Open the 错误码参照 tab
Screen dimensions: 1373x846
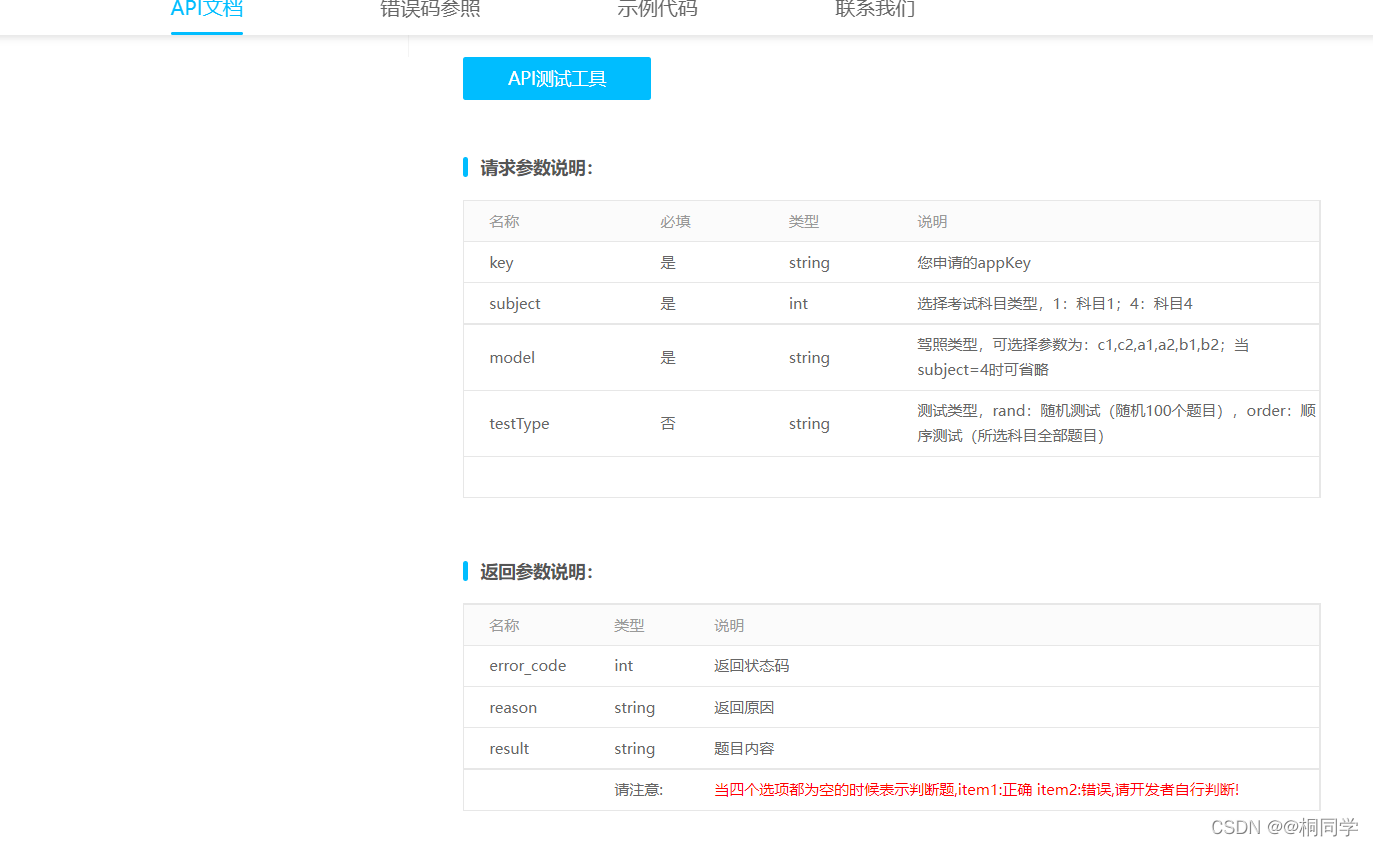[x=430, y=10]
